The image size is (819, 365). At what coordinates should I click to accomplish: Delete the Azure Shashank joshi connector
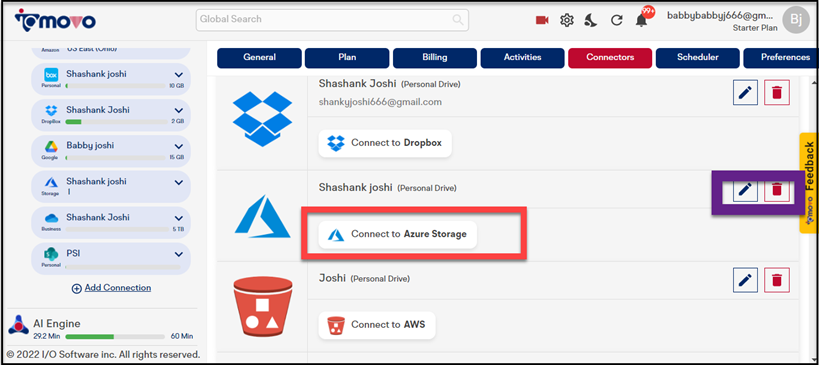[x=777, y=190]
